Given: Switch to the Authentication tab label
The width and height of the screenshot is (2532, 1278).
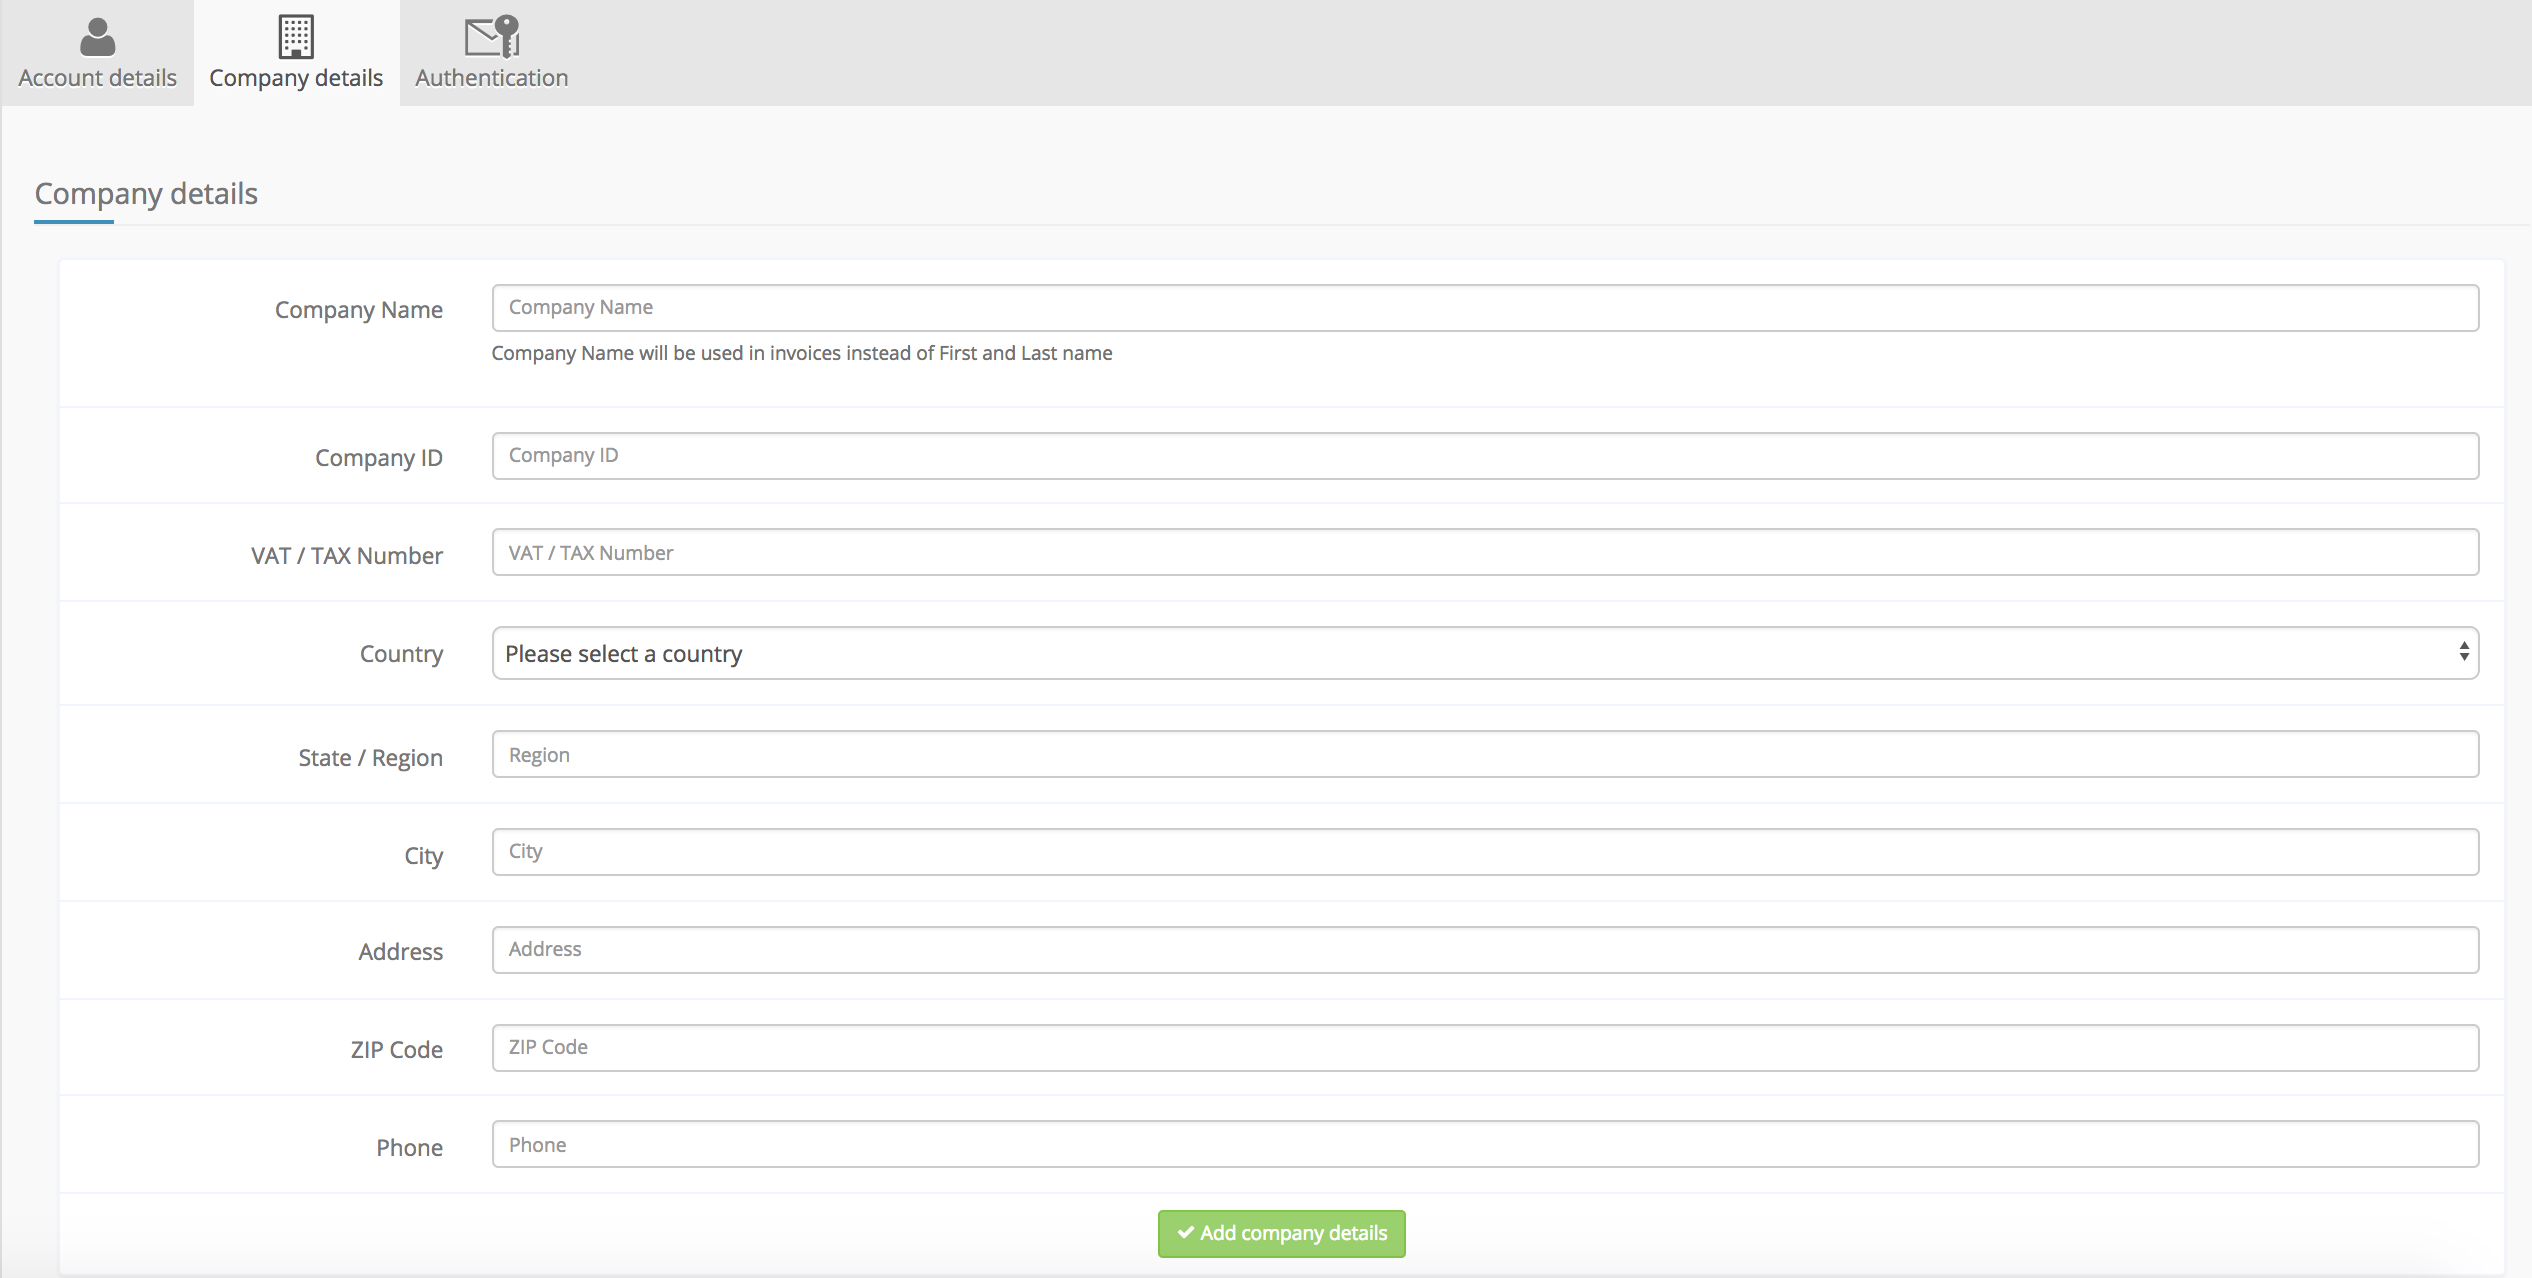Looking at the screenshot, I should (492, 78).
